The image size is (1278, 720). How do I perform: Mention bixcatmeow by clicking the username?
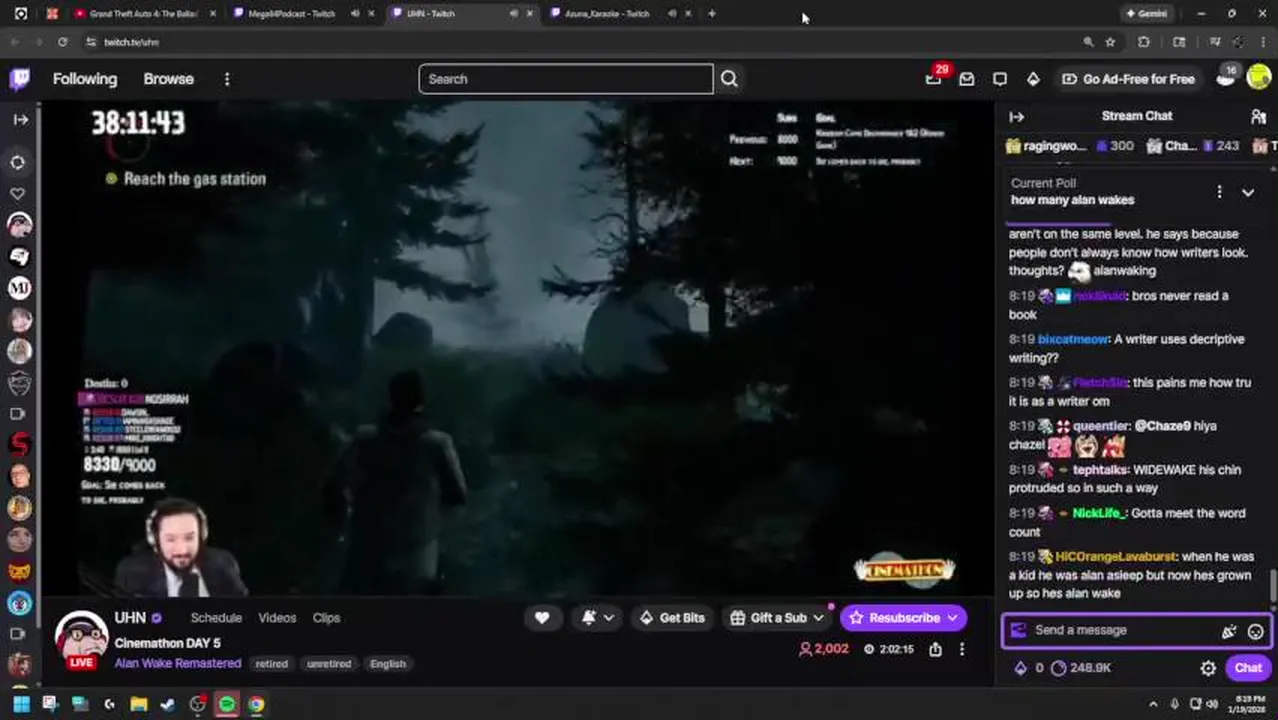point(1073,339)
